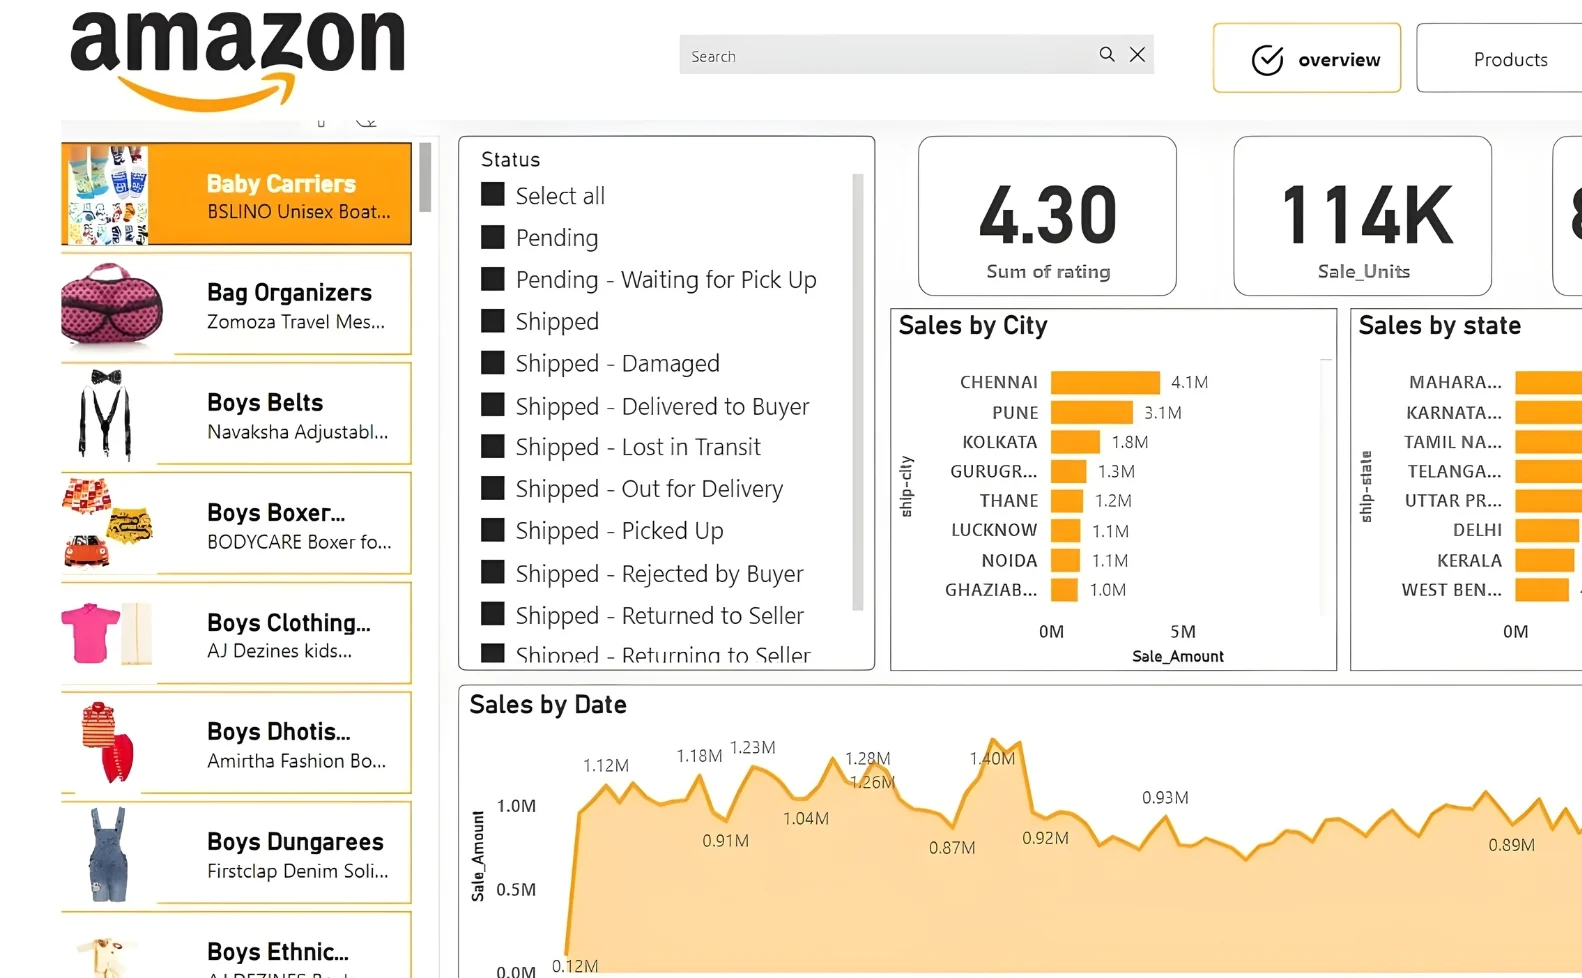Click the TELANGA... bar in state chart
Screen dimensions: 1582x978
tap(1548, 471)
